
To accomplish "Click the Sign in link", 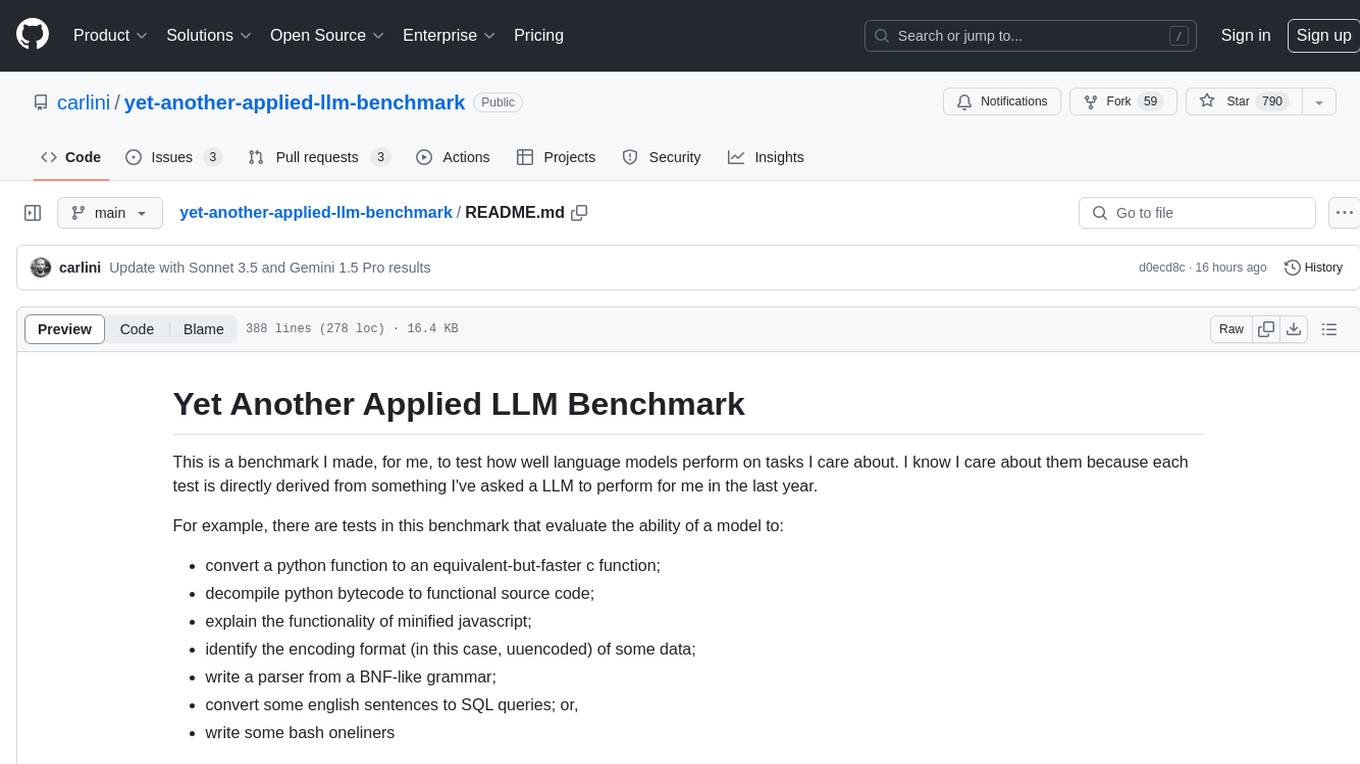I will pyautogui.click(x=1245, y=35).
